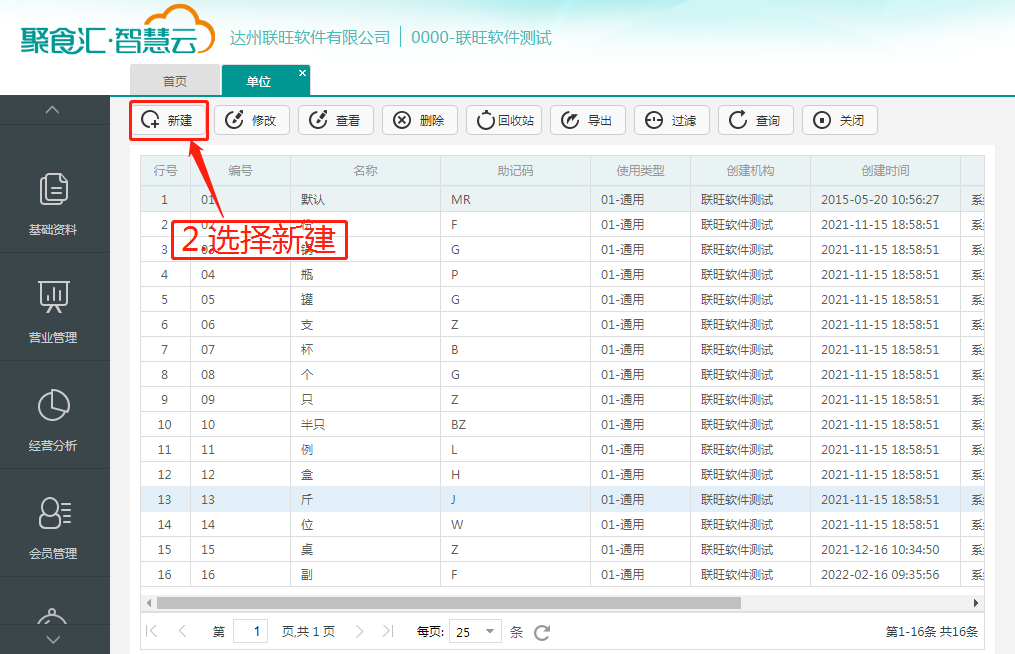1015x654 pixels.
Task: Select the row named 瓶
Action: tap(562, 275)
